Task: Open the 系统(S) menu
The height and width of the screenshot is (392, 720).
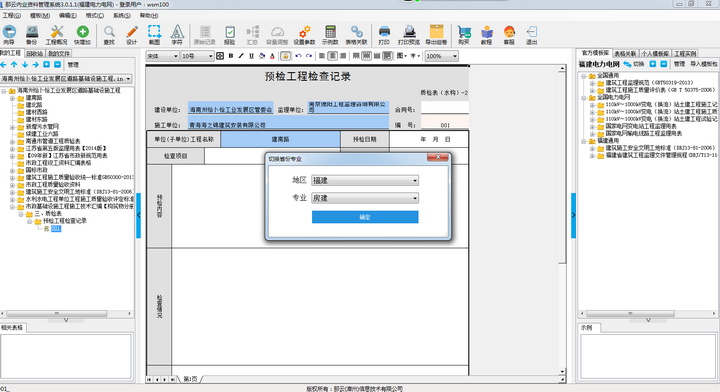Action: [122, 16]
